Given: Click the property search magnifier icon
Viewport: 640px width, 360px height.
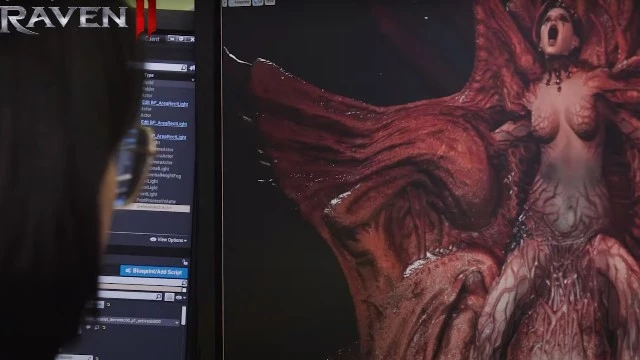Looking at the screenshot, I should (x=158, y=297).
